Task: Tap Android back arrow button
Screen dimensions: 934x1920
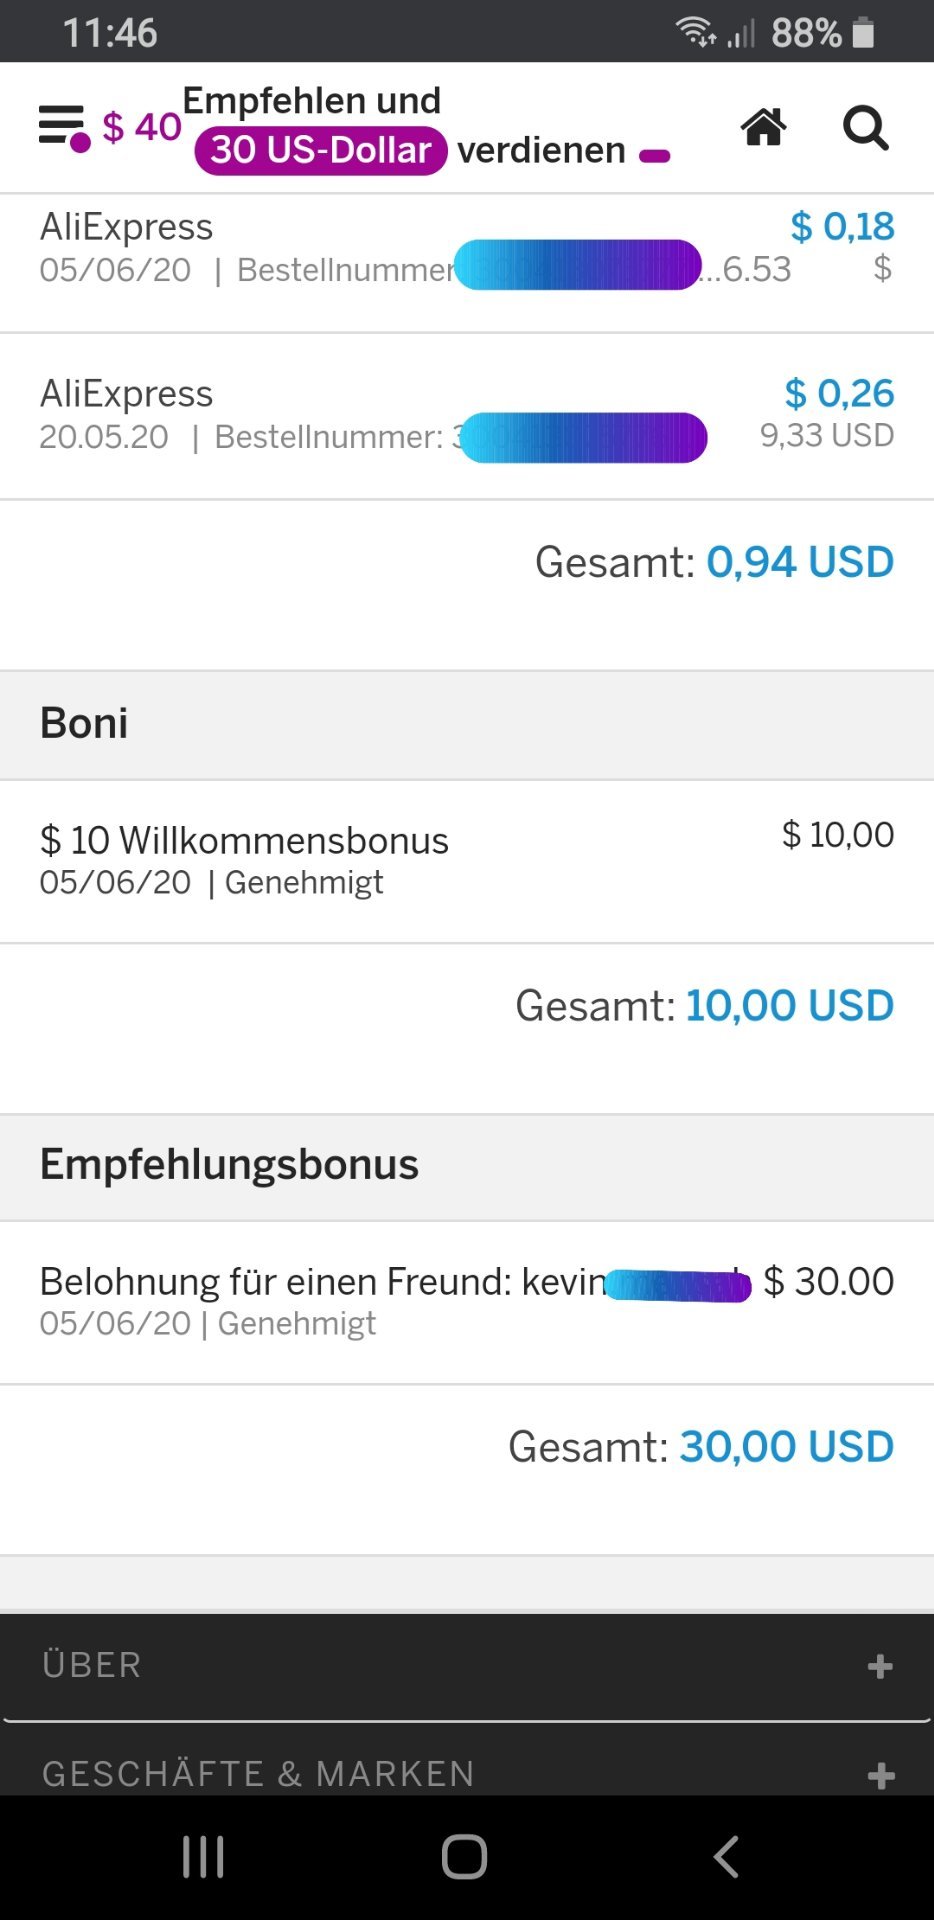Action: click(727, 1857)
